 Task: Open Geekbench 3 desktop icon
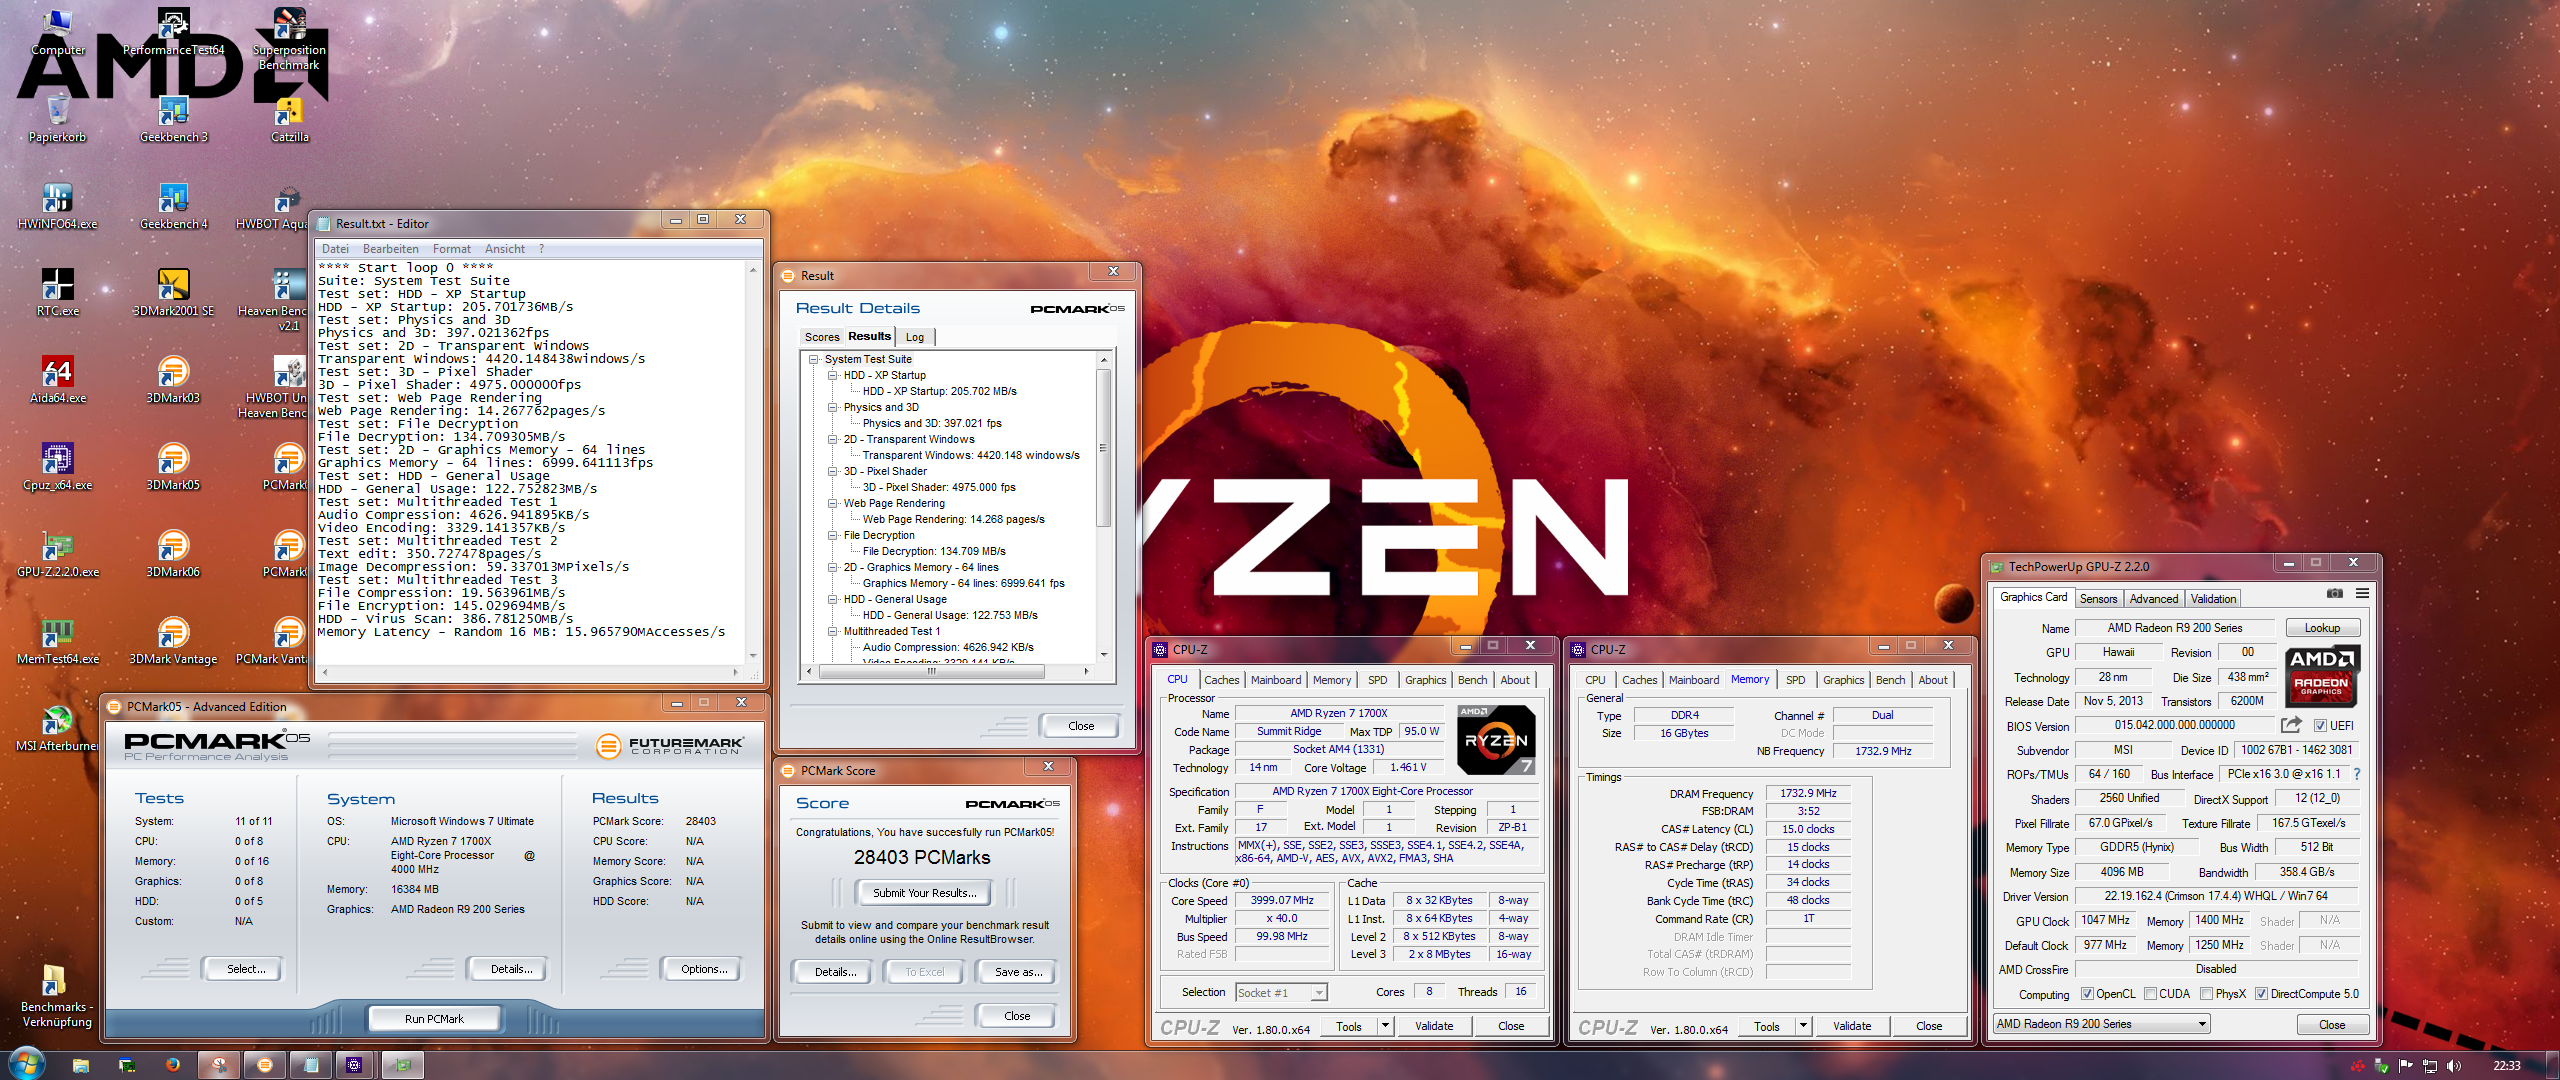click(x=173, y=120)
